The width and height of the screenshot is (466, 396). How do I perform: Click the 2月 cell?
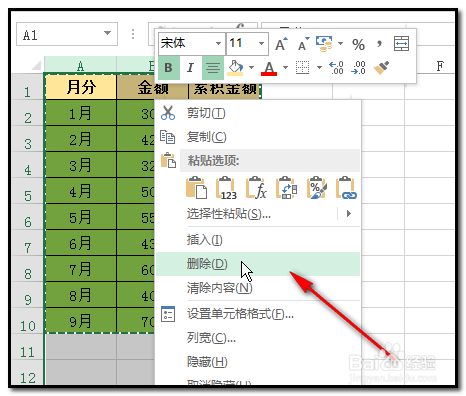(81, 139)
